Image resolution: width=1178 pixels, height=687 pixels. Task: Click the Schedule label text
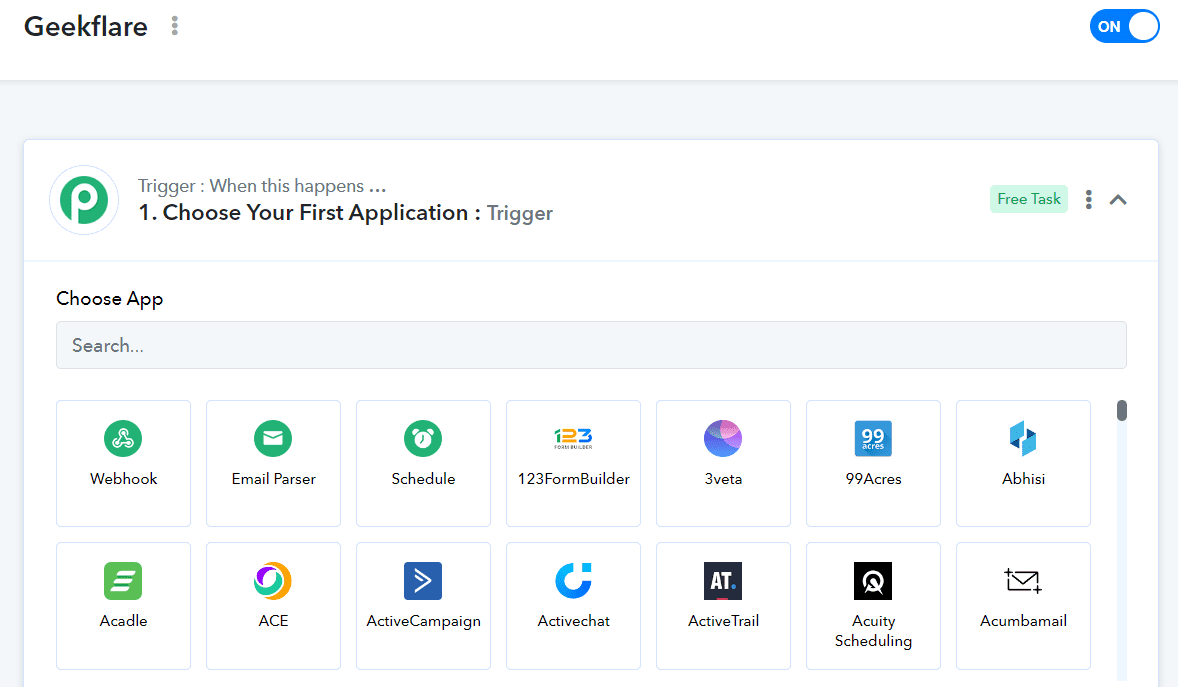click(423, 479)
